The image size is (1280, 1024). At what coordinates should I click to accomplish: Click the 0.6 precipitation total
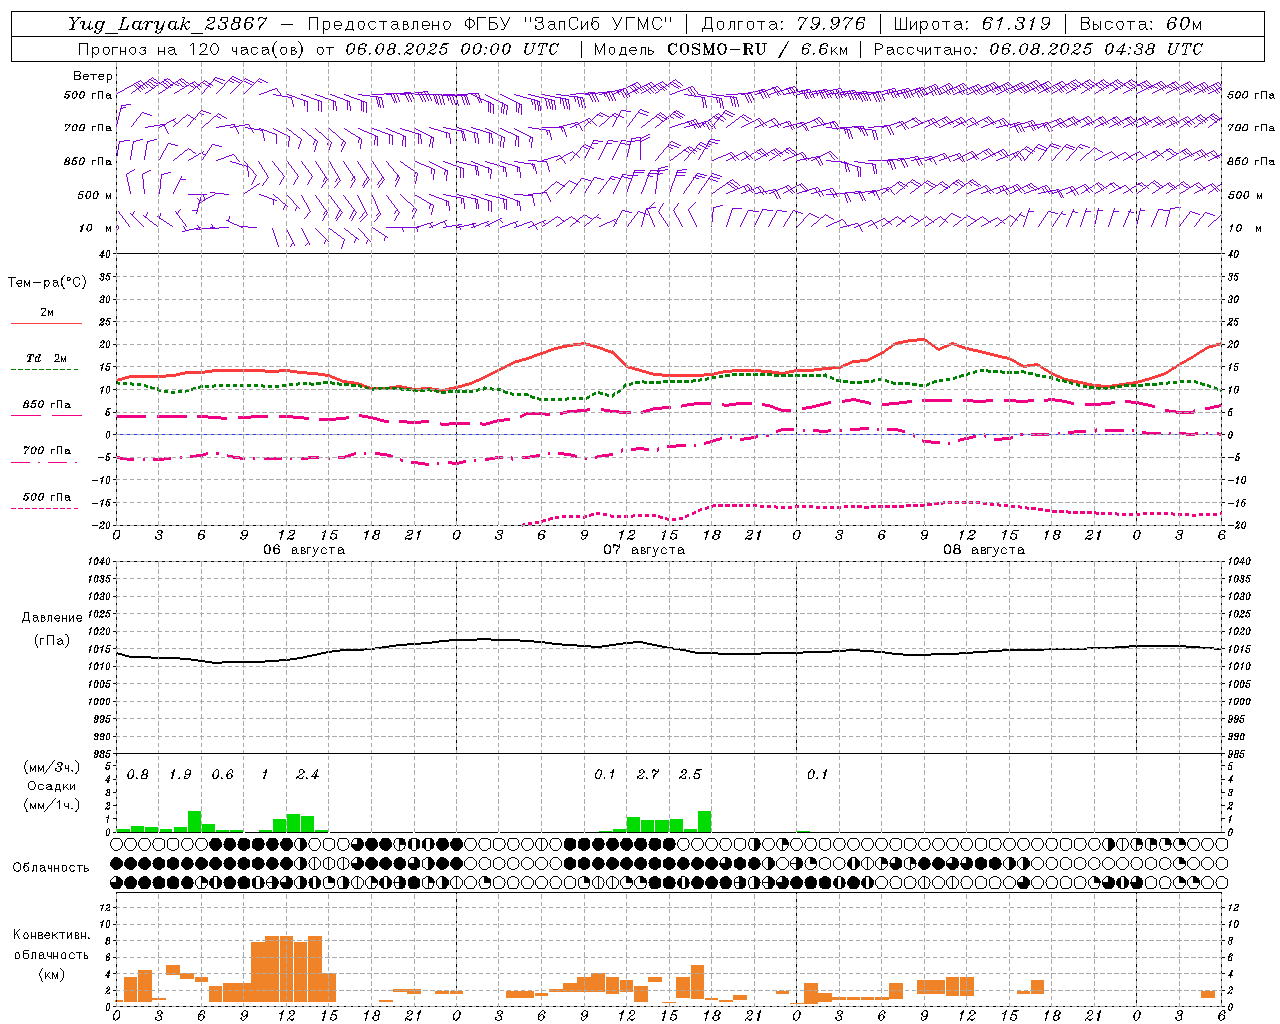222,774
